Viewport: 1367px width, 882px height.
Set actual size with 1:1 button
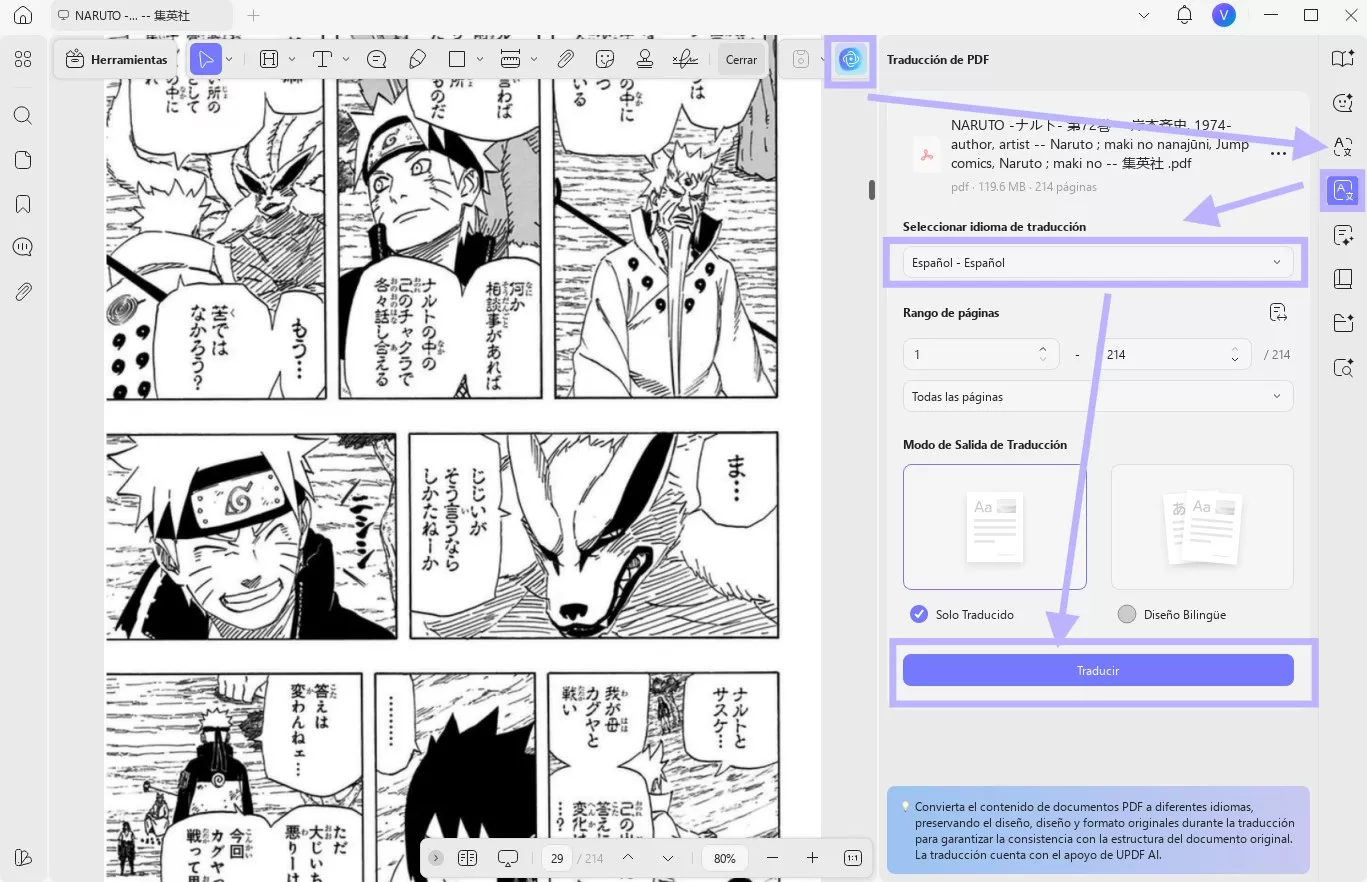point(853,857)
